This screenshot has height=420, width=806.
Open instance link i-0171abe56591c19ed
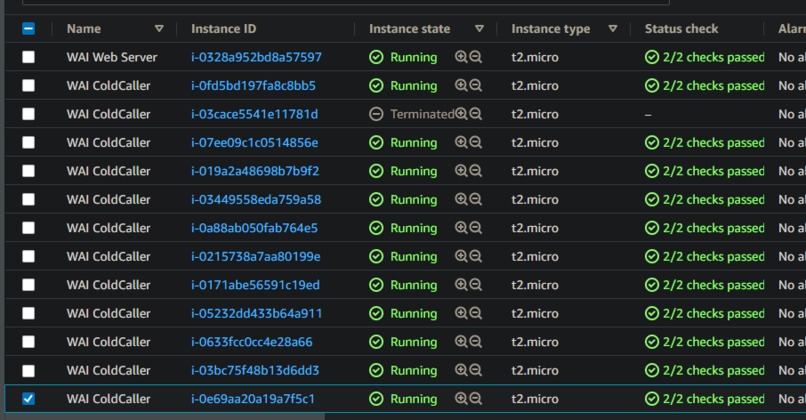coord(255,285)
